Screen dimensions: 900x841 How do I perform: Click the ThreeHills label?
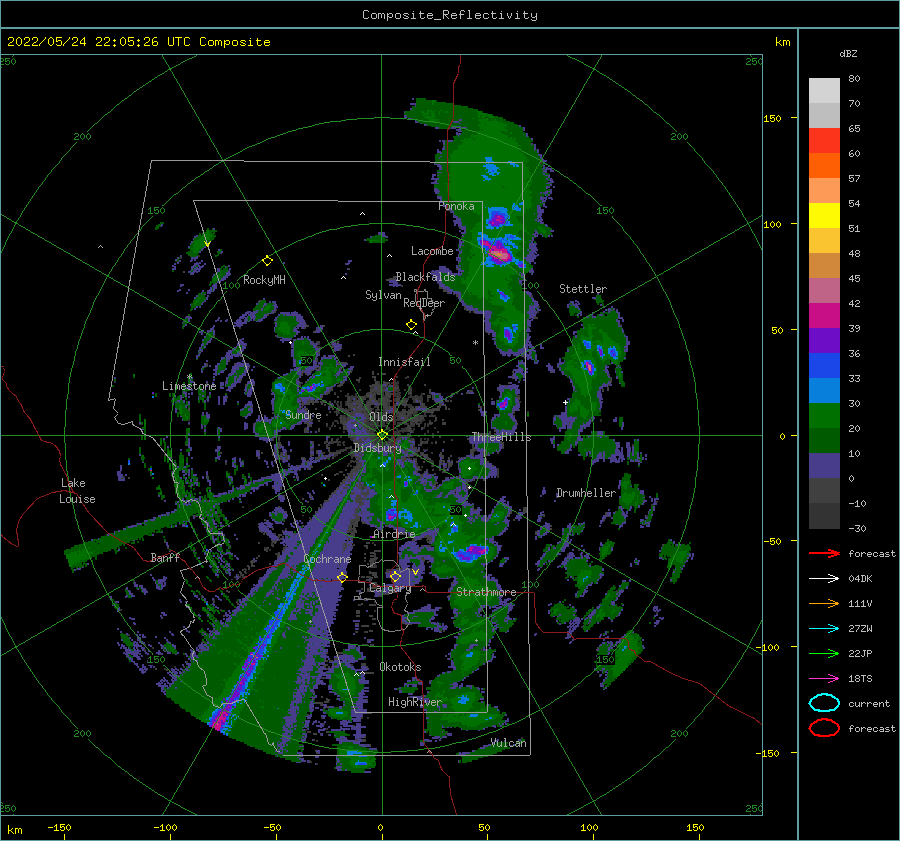501,437
